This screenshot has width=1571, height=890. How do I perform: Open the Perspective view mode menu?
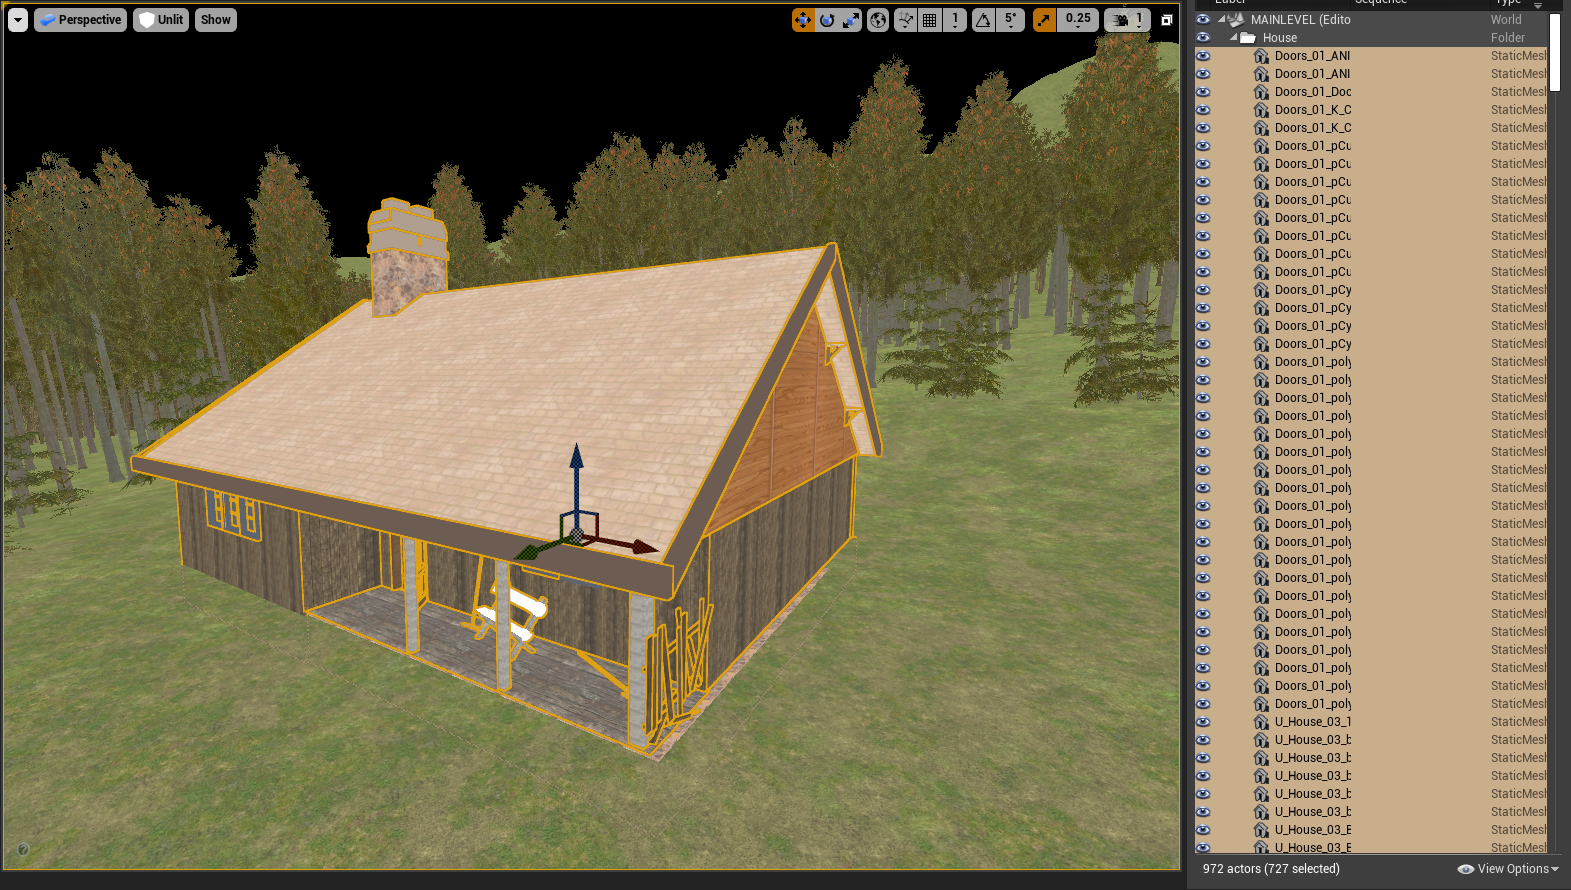coord(81,20)
